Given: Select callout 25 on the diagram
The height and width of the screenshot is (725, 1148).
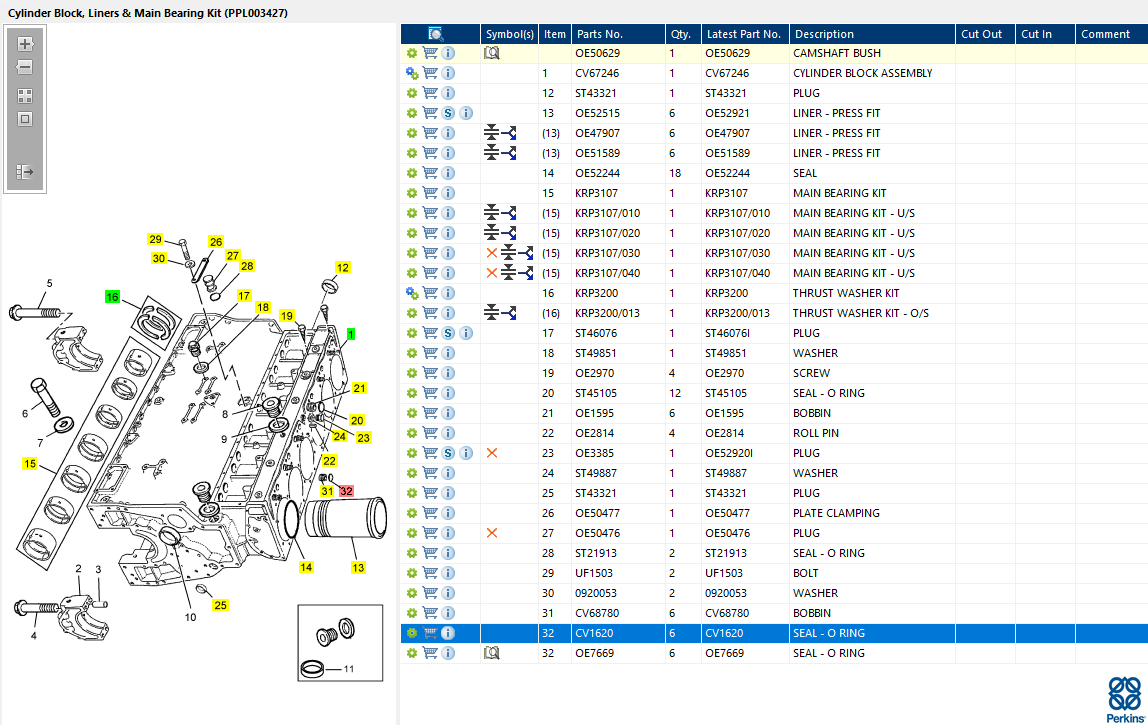Looking at the screenshot, I should [x=220, y=605].
